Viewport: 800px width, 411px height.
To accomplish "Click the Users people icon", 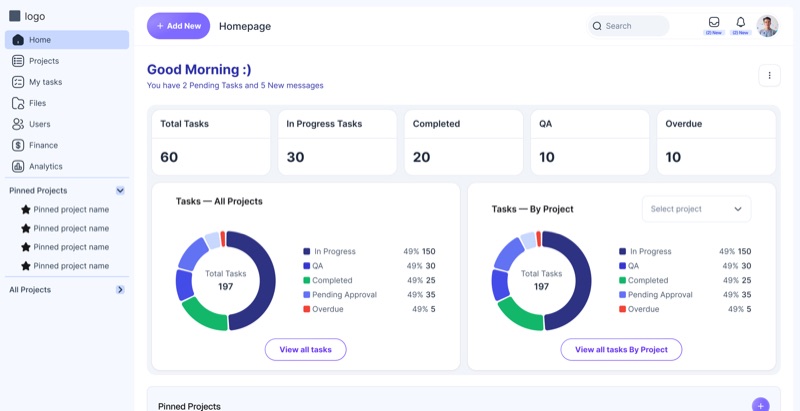I will [18, 124].
